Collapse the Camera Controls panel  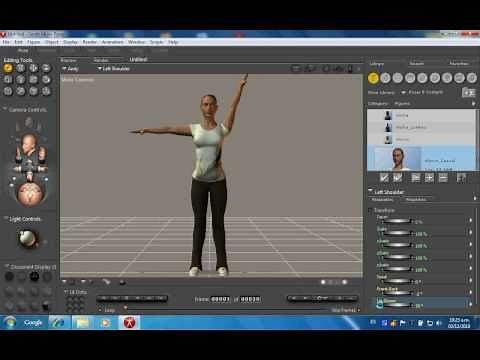pos(5,109)
